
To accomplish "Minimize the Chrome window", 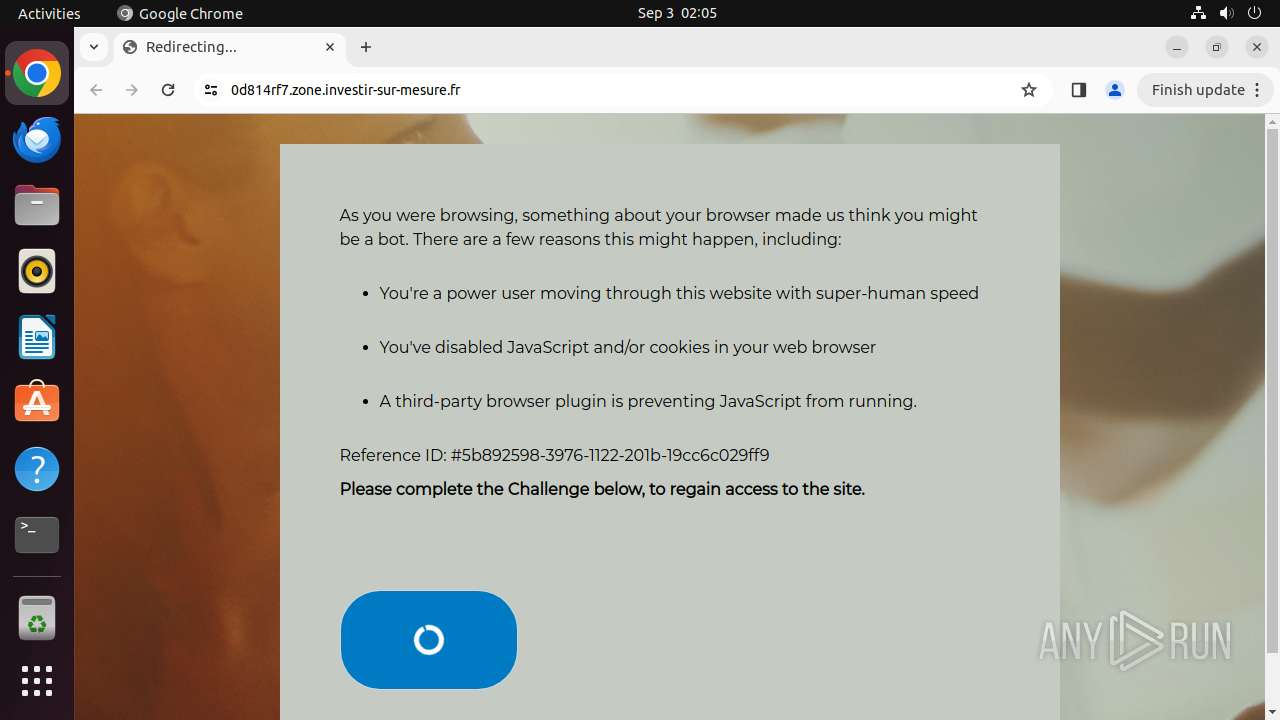I will point(1177,47).
